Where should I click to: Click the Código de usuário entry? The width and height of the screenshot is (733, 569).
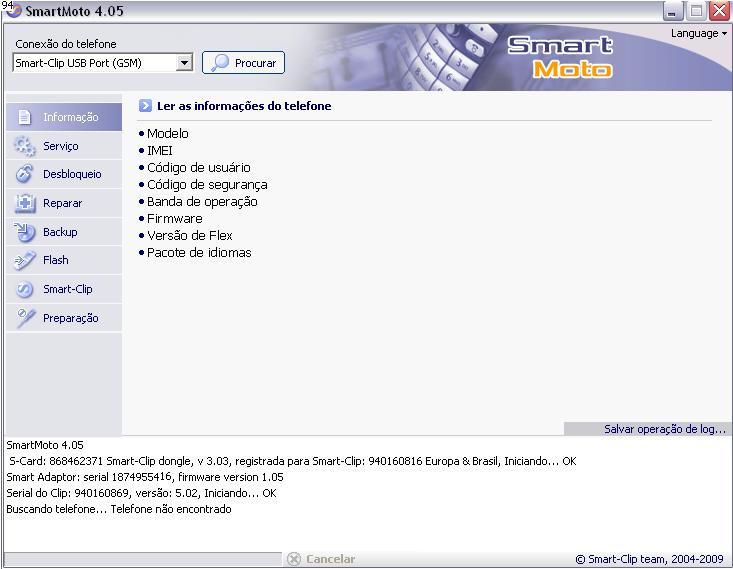tap(199, 167)
